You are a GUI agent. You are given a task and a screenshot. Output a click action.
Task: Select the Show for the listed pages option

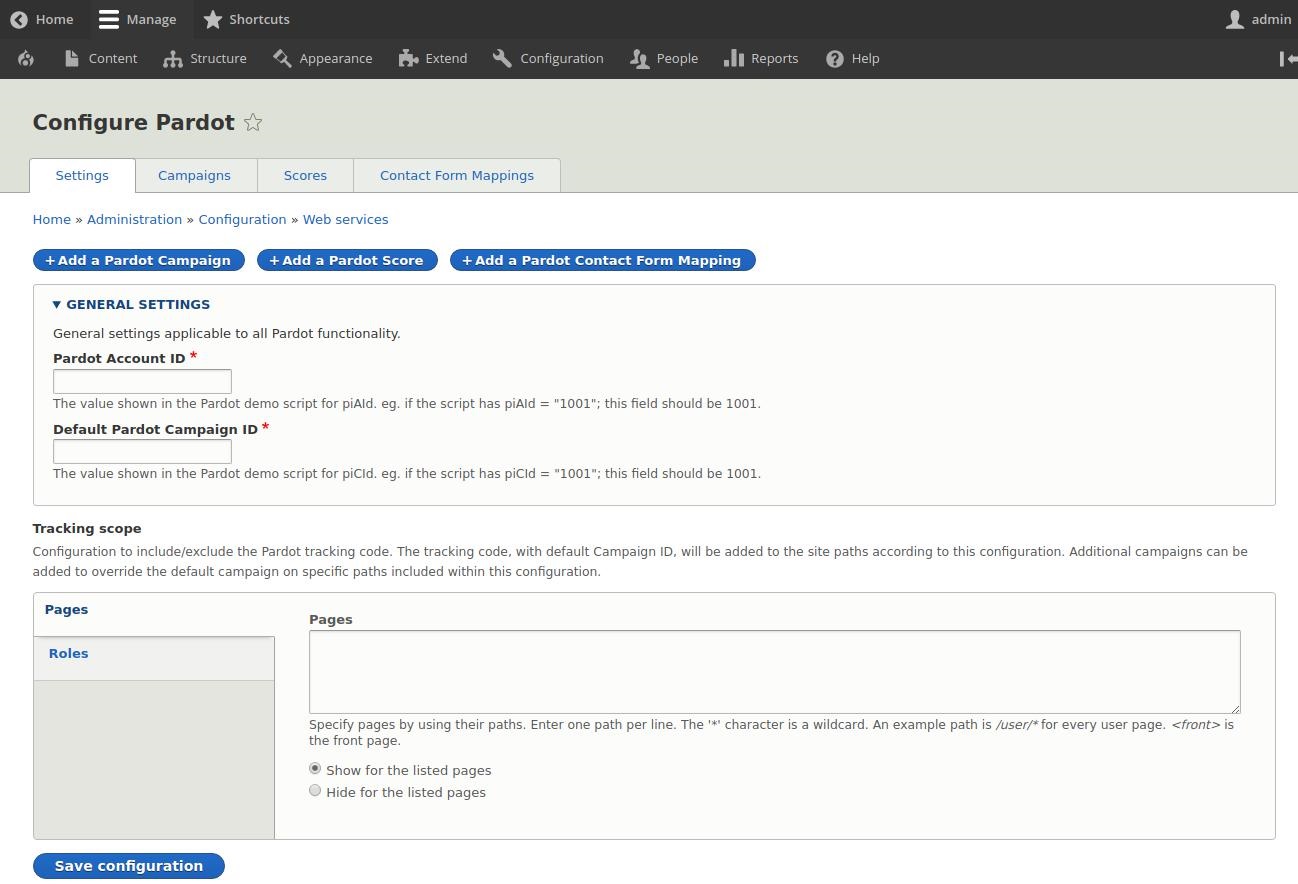tap(315, 768)
